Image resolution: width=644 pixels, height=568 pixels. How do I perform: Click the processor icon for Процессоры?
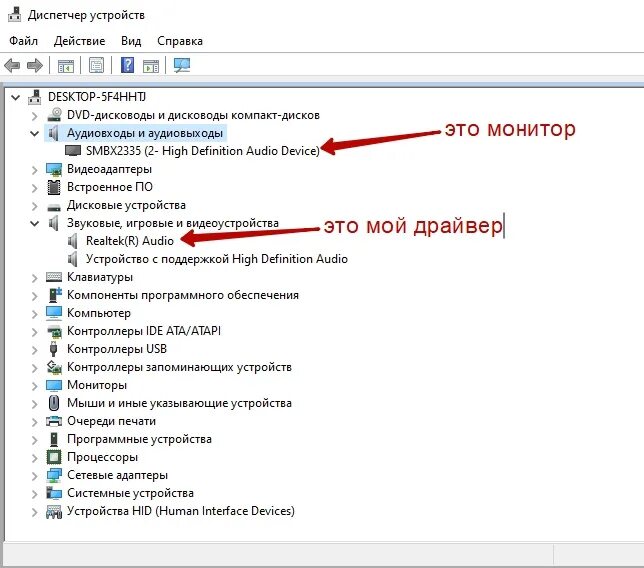(x=54, y=457)
